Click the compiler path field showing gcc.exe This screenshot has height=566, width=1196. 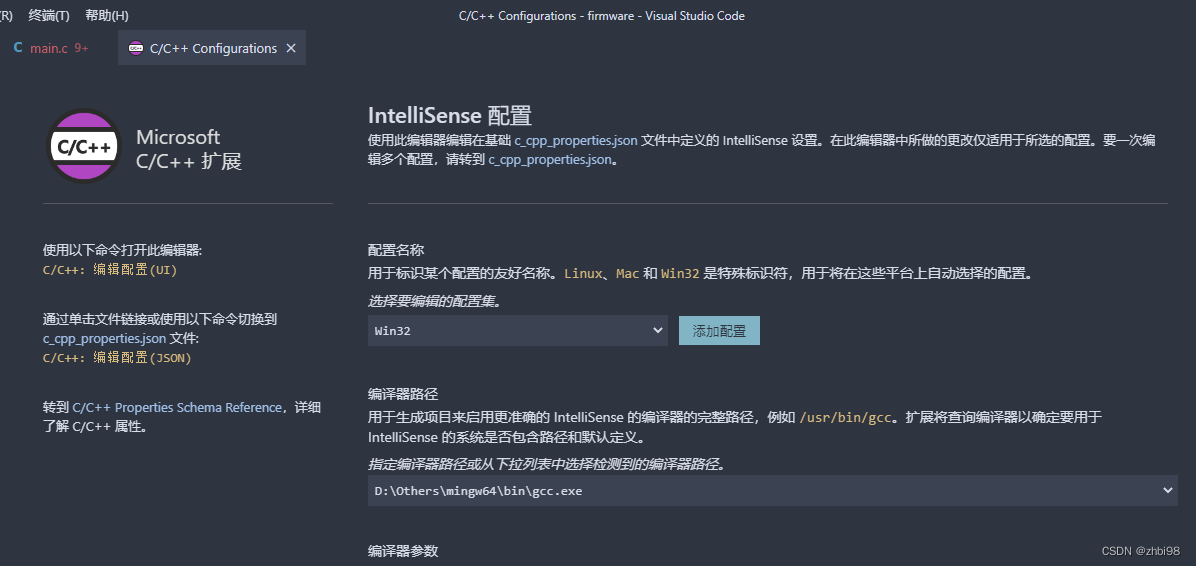click(773, 490)
